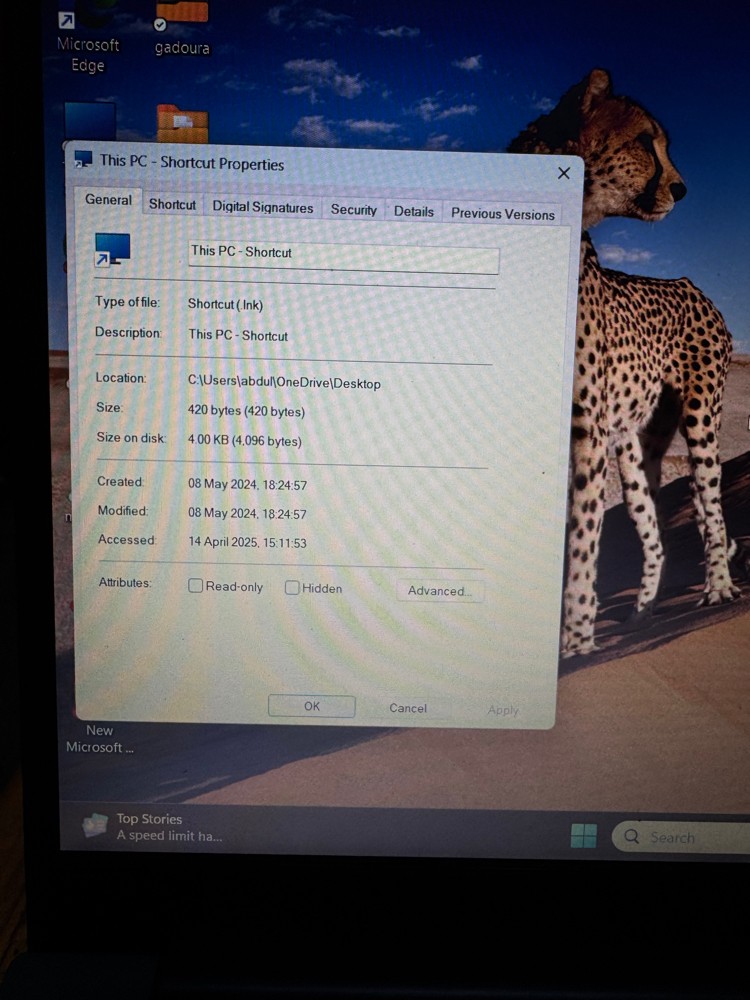The image size is (750, 1000).
Task: Click the taskbar Search box
Action: tap(680, 837)
